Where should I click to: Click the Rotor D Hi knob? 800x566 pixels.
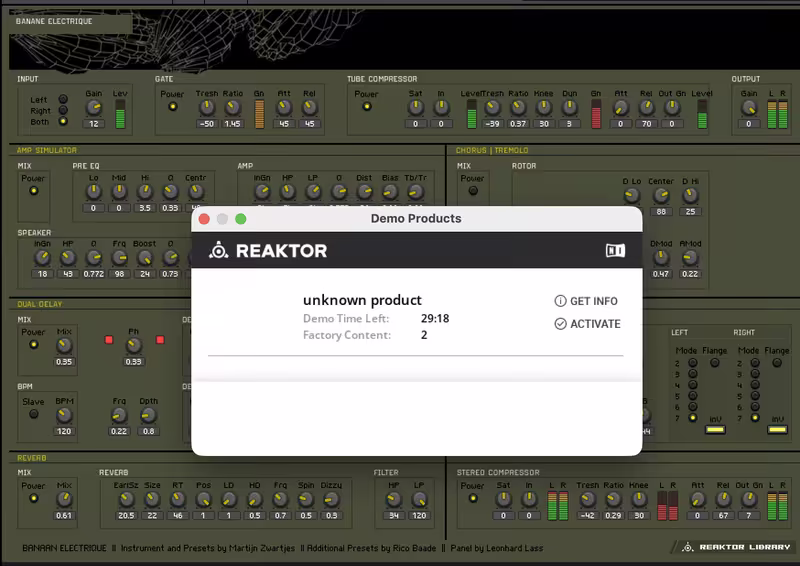690,195
